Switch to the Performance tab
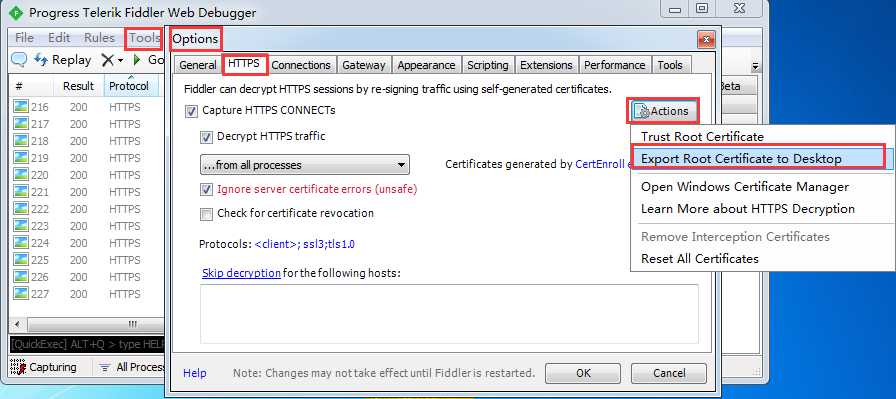This screenshot has height=399, width=896. tap(614, 65)
